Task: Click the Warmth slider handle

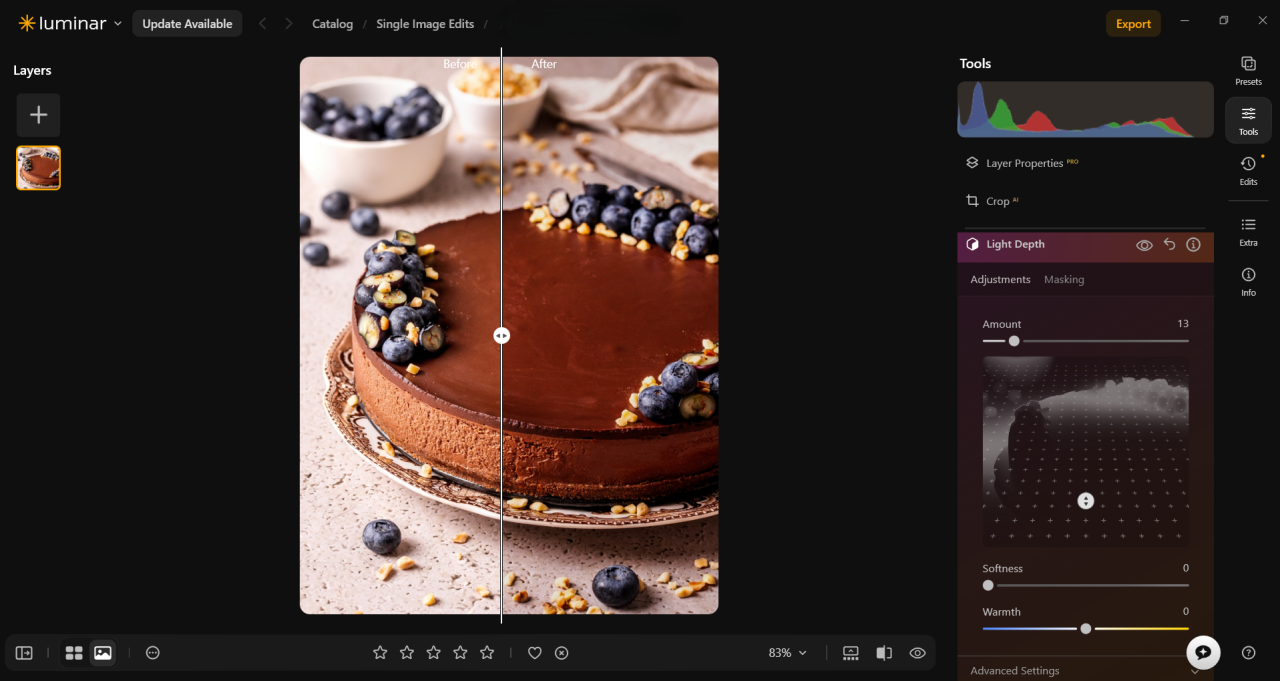Action: pyautogui.click(x=1086, y=628)
